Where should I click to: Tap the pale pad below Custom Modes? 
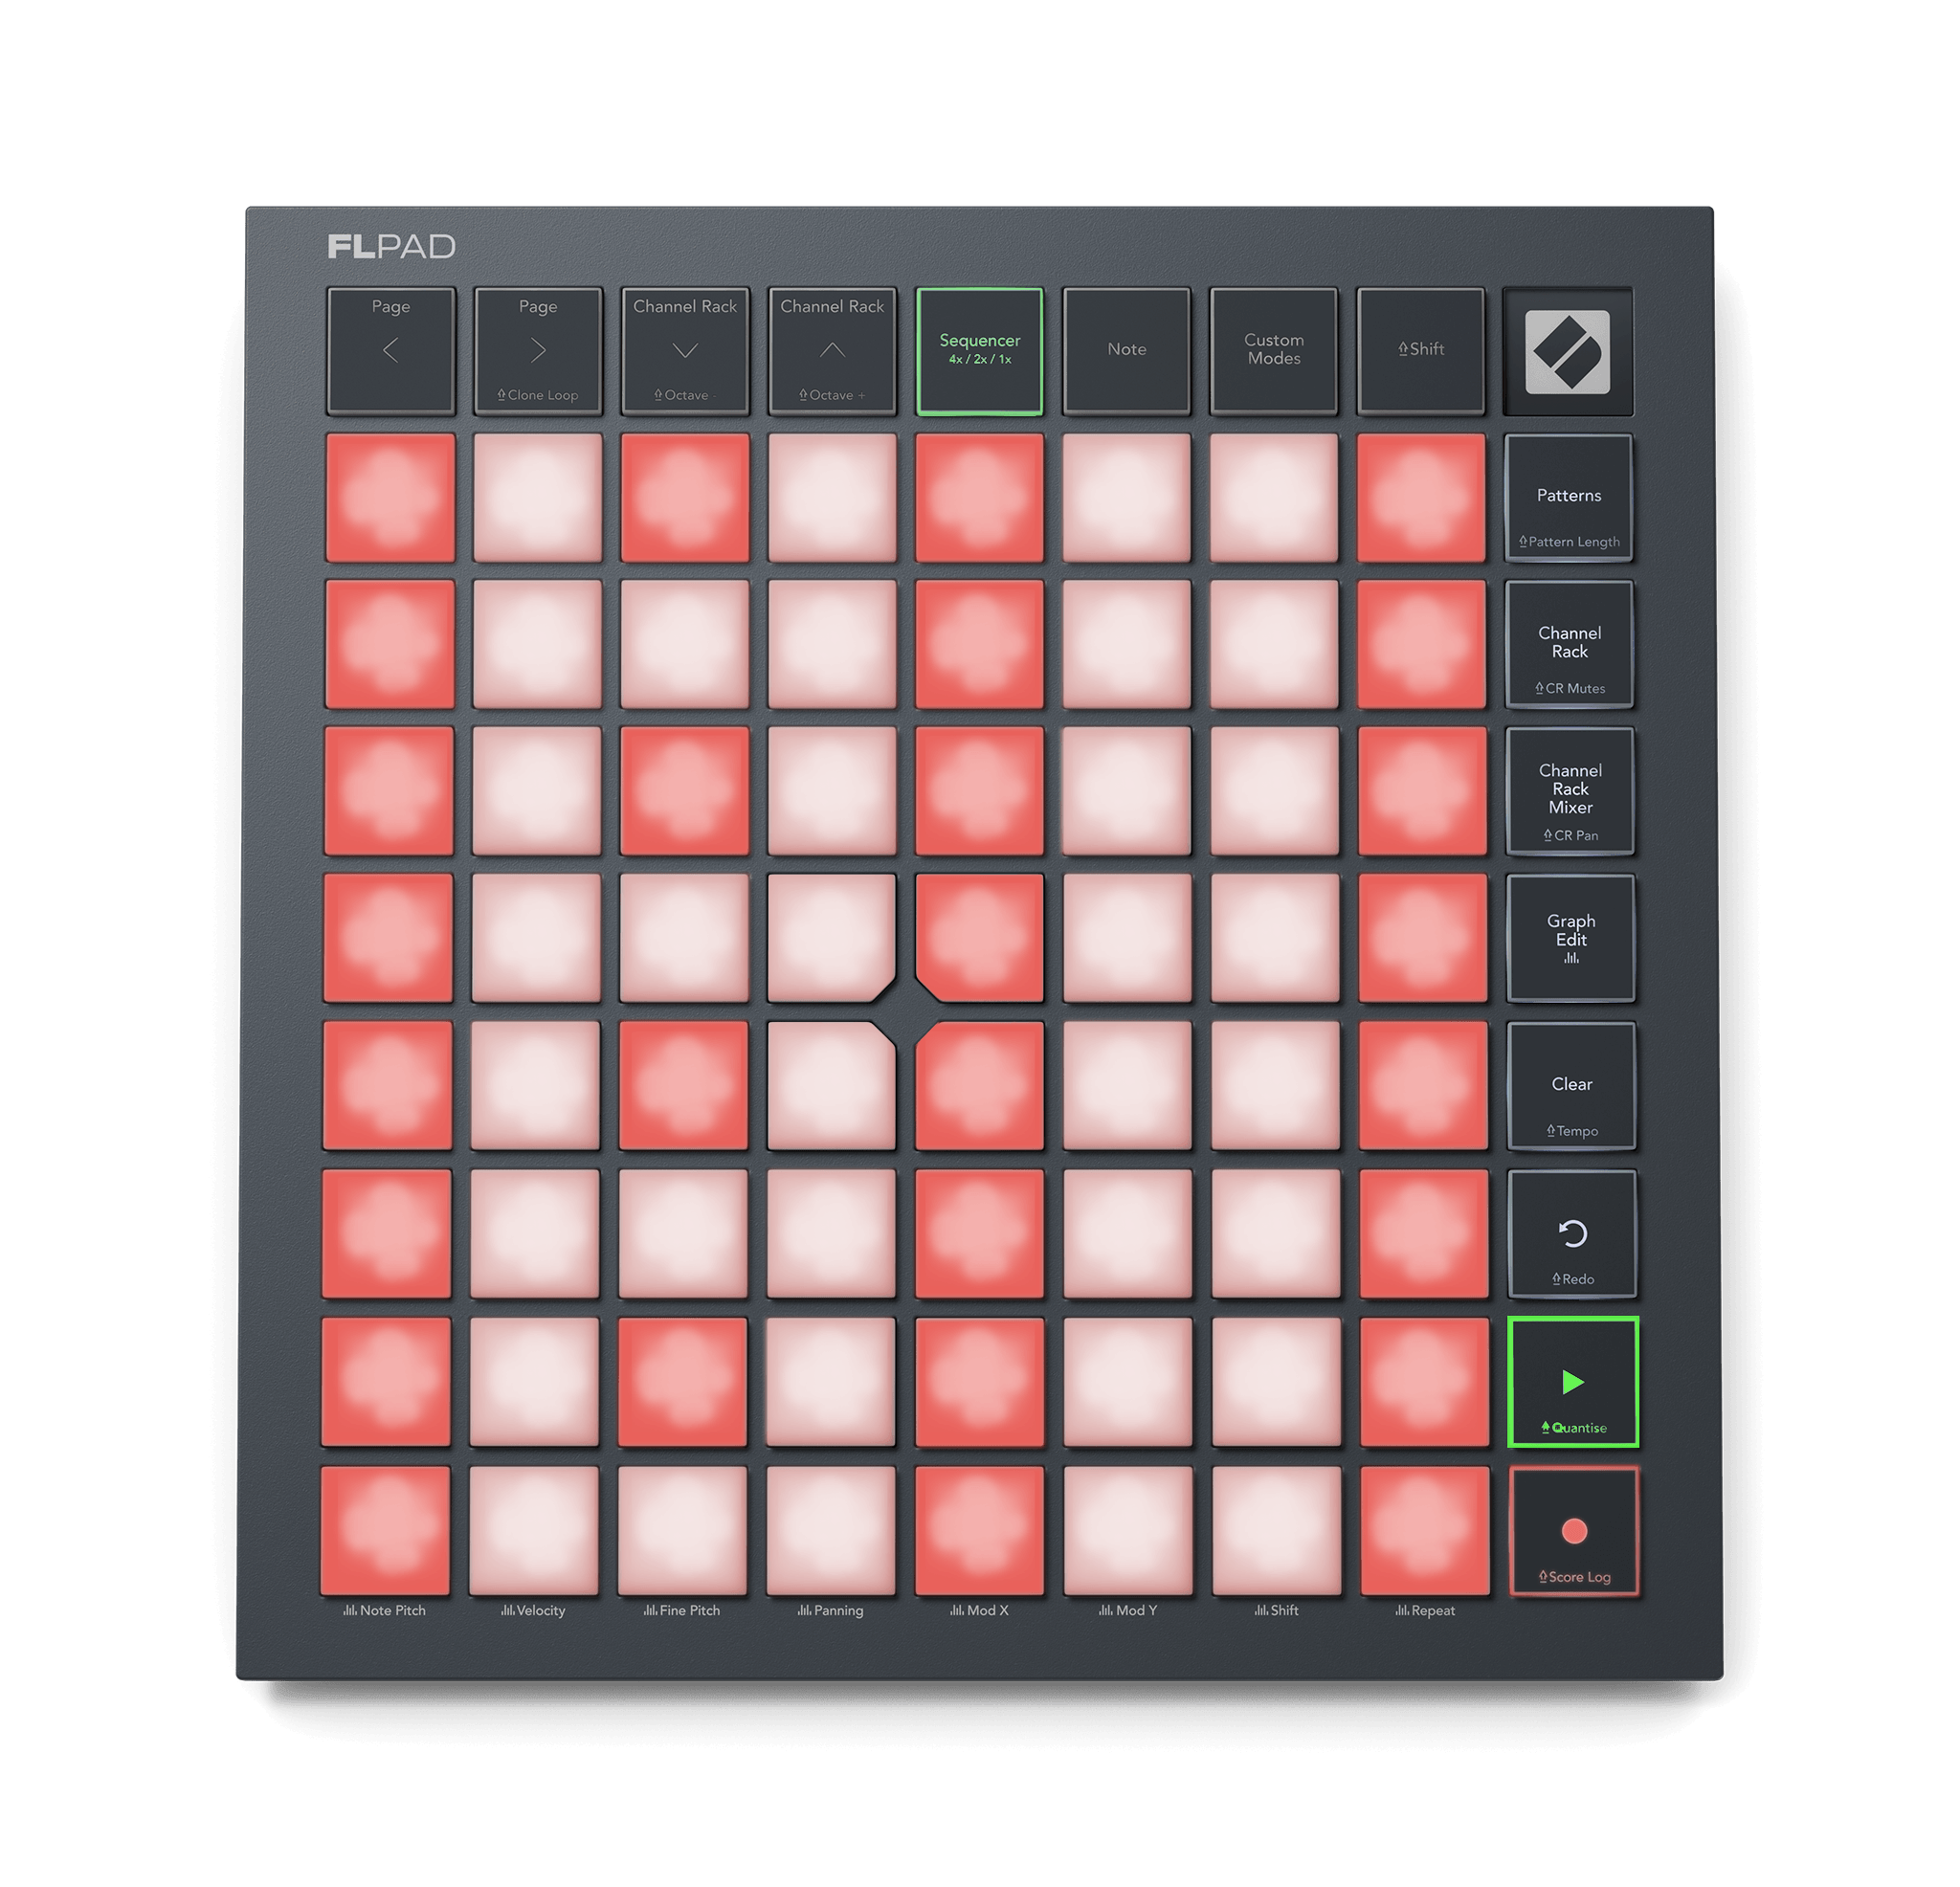(1274, 498)
